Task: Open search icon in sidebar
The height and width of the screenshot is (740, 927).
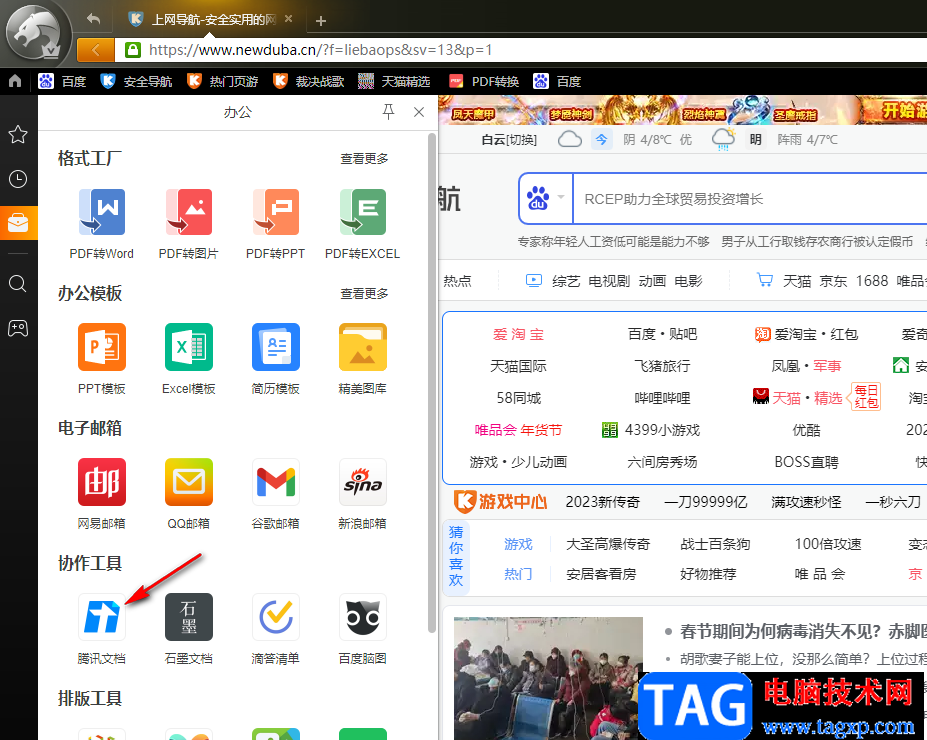Action: tap(18, 284)
